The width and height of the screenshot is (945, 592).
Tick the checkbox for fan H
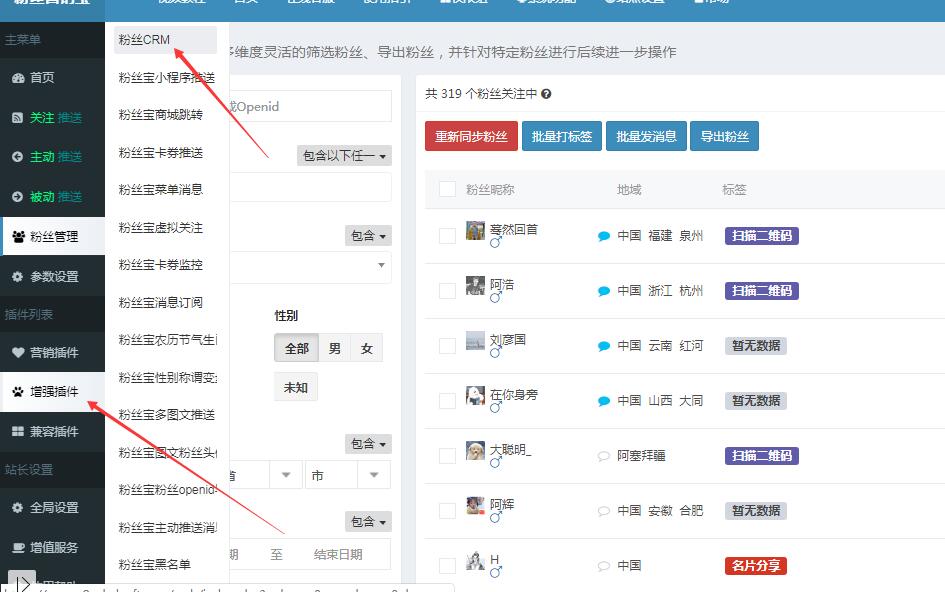coord(447,565)
